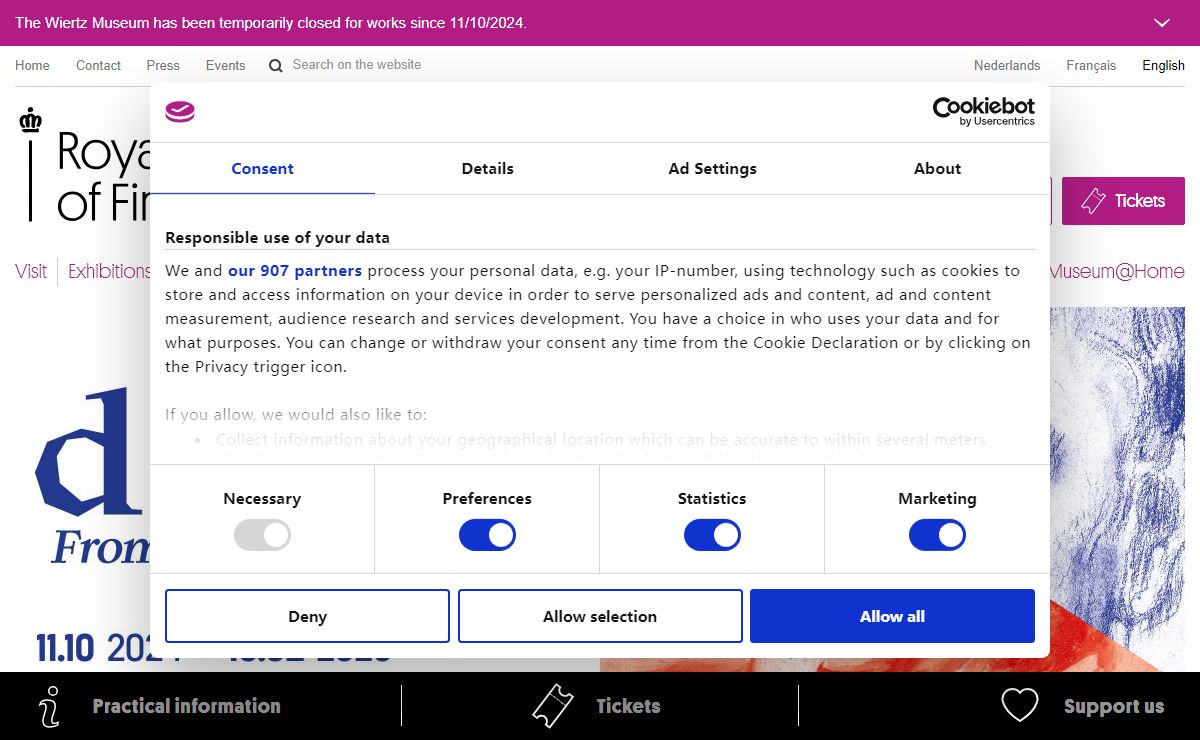Click the info icon in bottom bar
This screenshot has width=1200, height=740.
48,706
